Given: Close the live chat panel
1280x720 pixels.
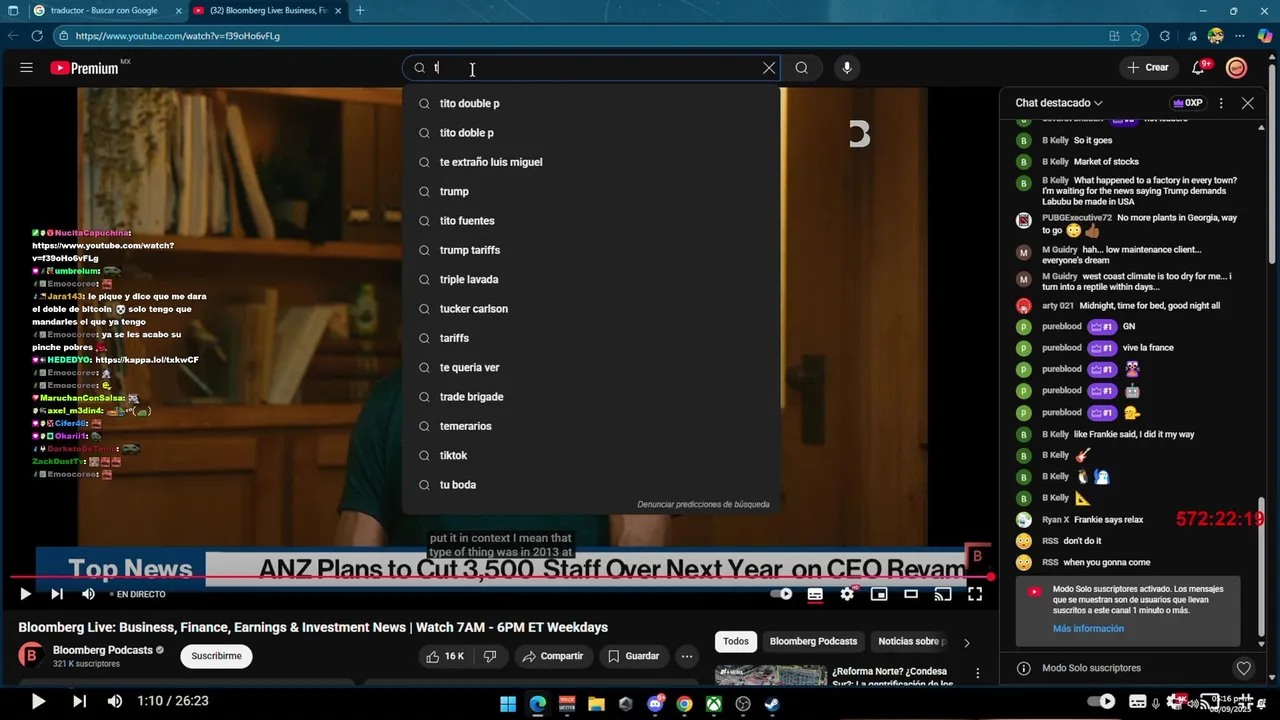Looking at the screenshot, I should [1248, 103].
